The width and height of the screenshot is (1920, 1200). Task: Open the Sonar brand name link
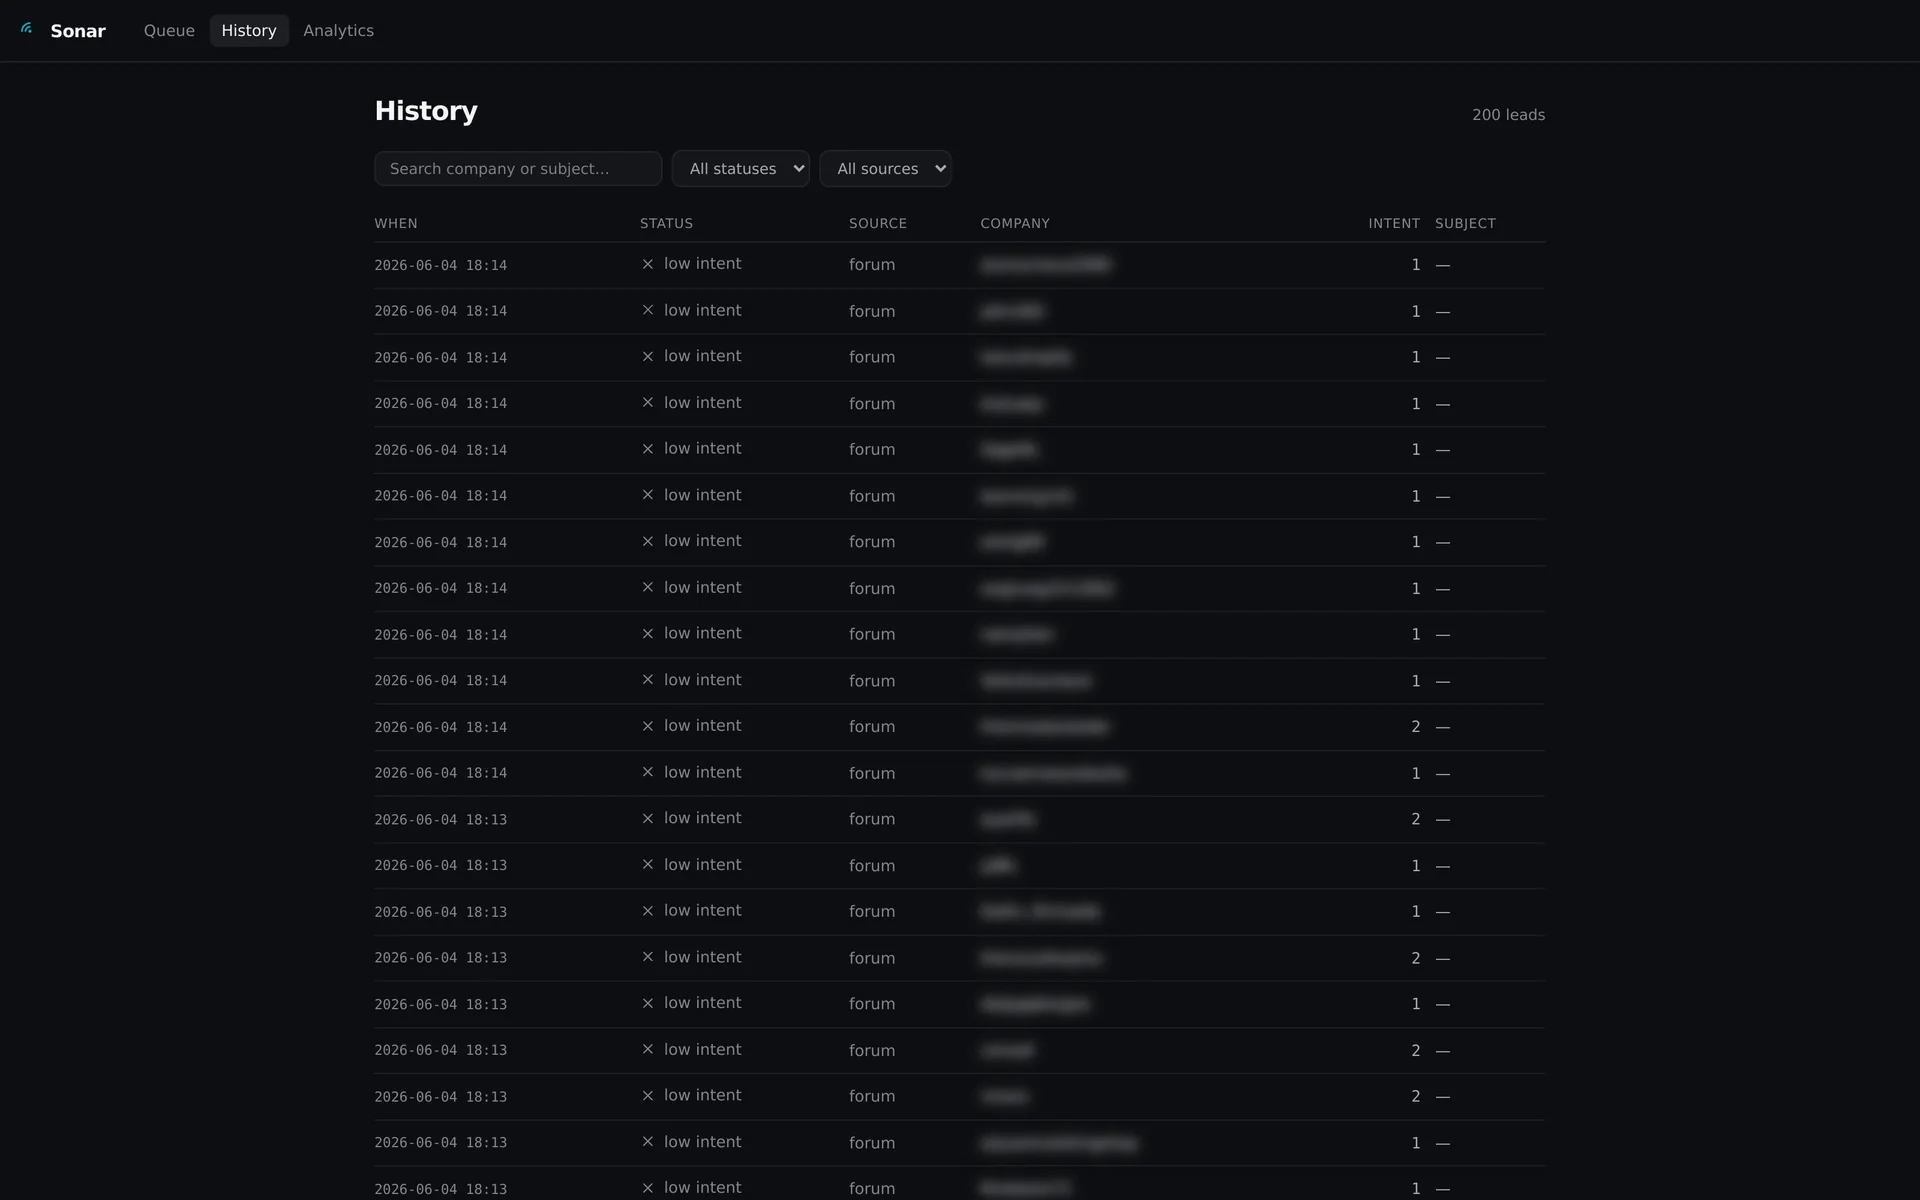click(78, 31)
